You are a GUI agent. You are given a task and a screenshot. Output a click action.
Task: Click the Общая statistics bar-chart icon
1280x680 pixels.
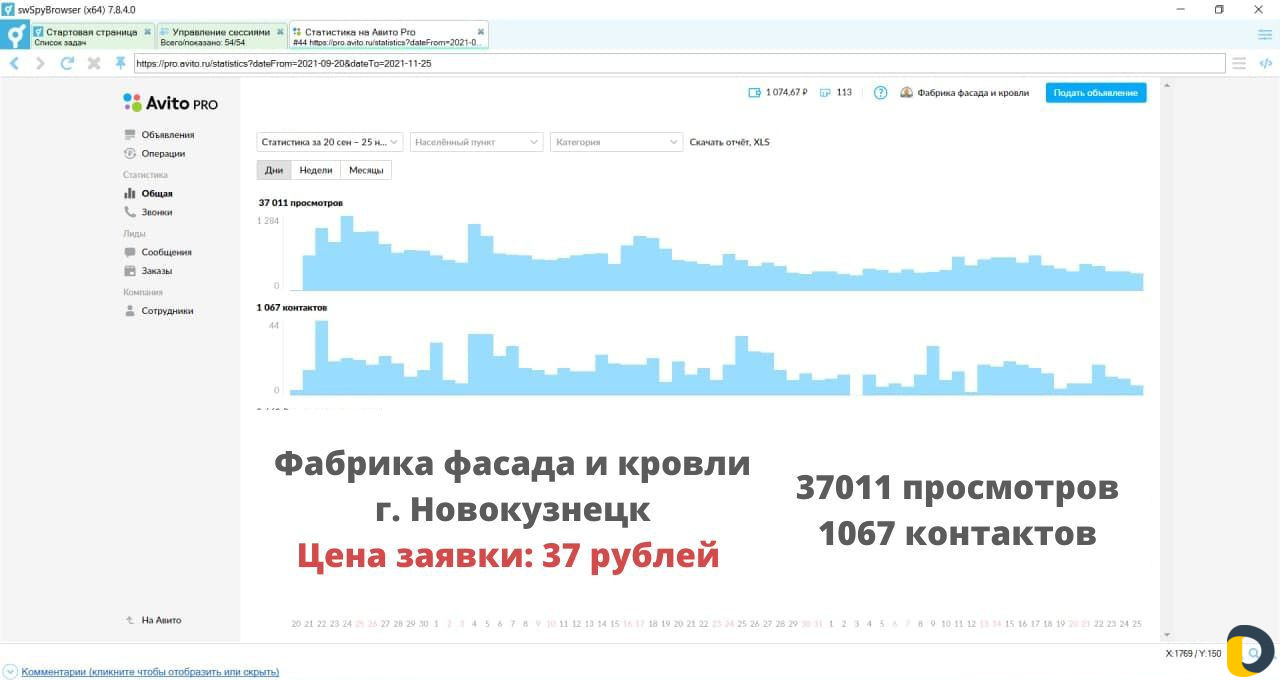click(130, 194)
